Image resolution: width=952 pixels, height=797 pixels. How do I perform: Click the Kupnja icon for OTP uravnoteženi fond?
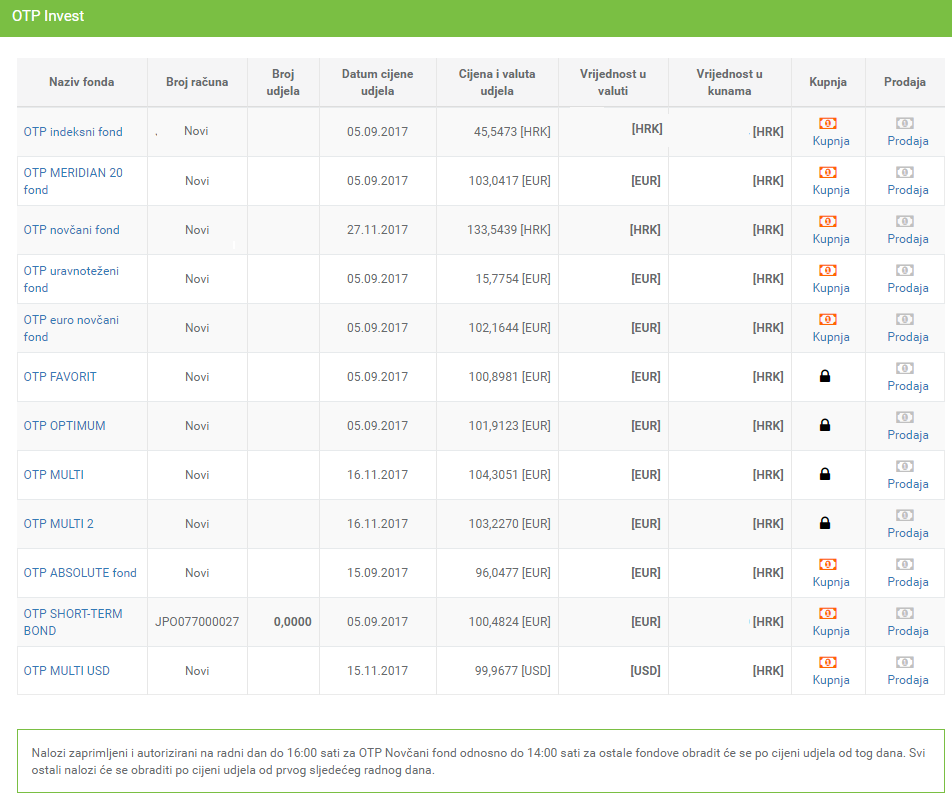(828, 271)
